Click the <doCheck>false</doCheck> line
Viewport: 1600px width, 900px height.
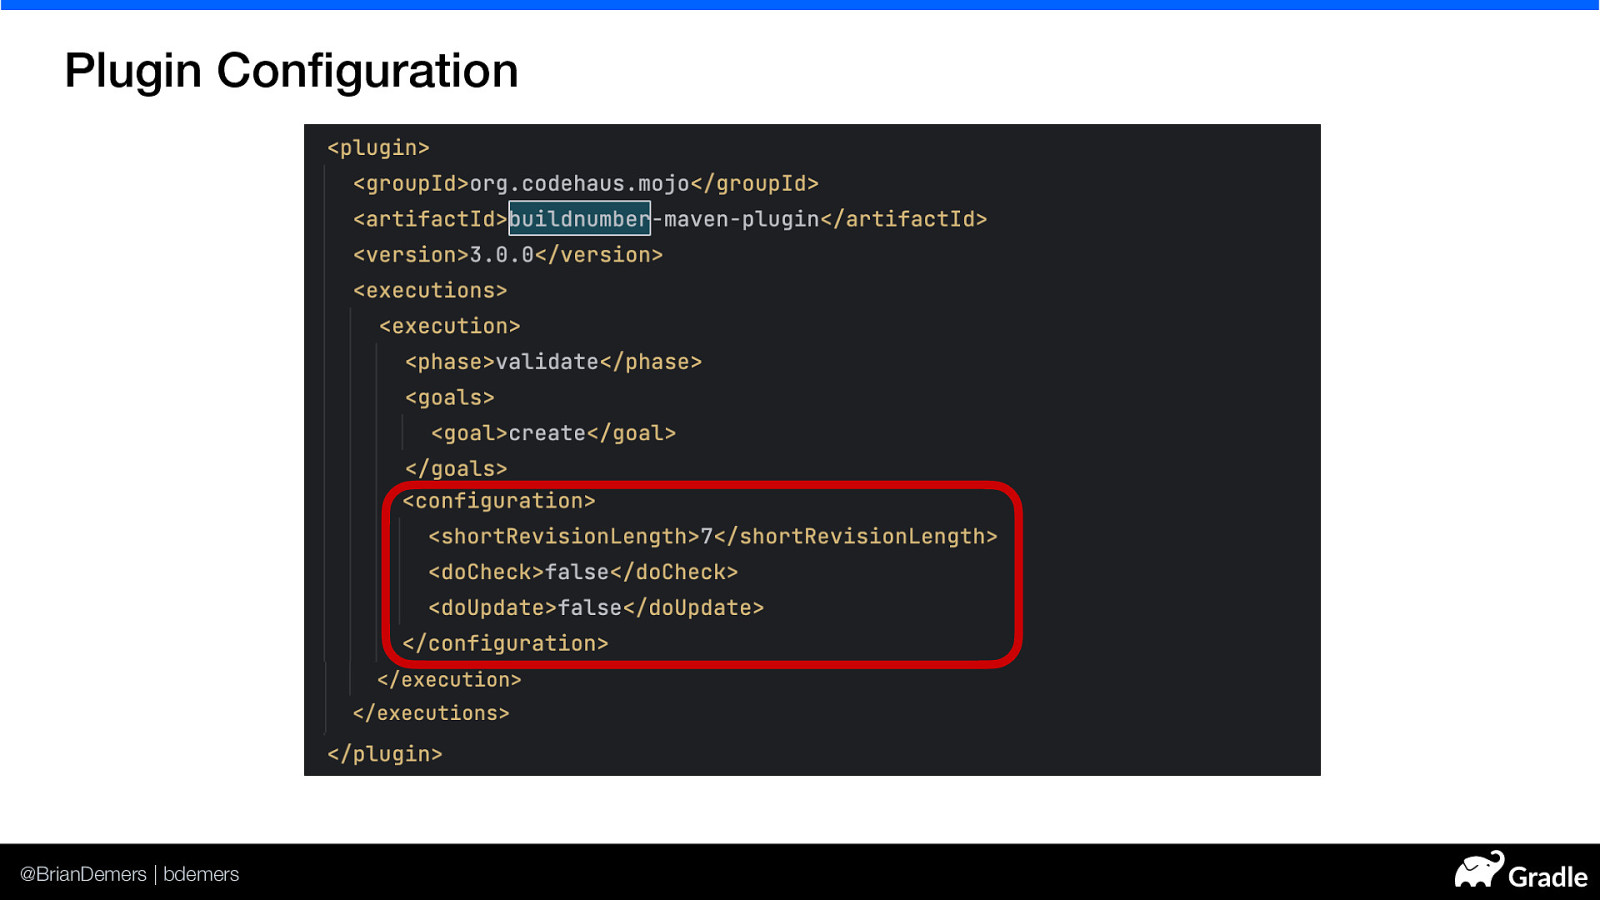click(x=583, y=573)
